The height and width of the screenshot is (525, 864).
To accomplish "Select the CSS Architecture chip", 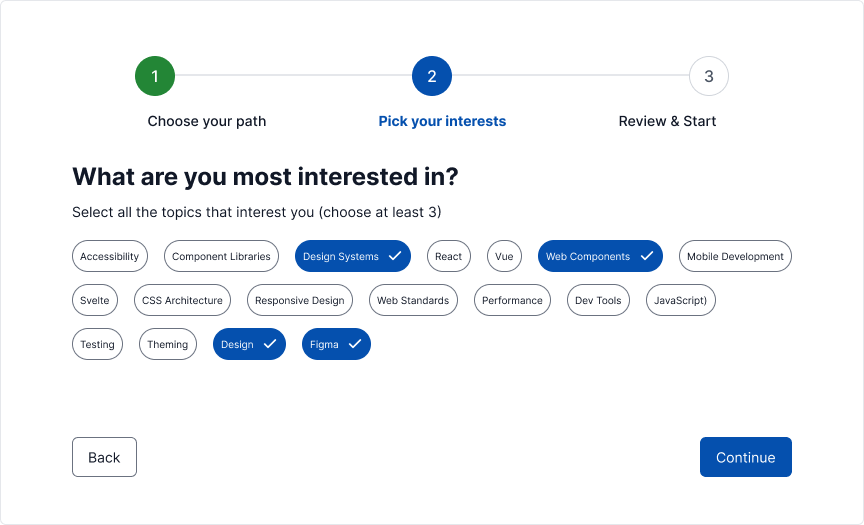I will 182,300.
